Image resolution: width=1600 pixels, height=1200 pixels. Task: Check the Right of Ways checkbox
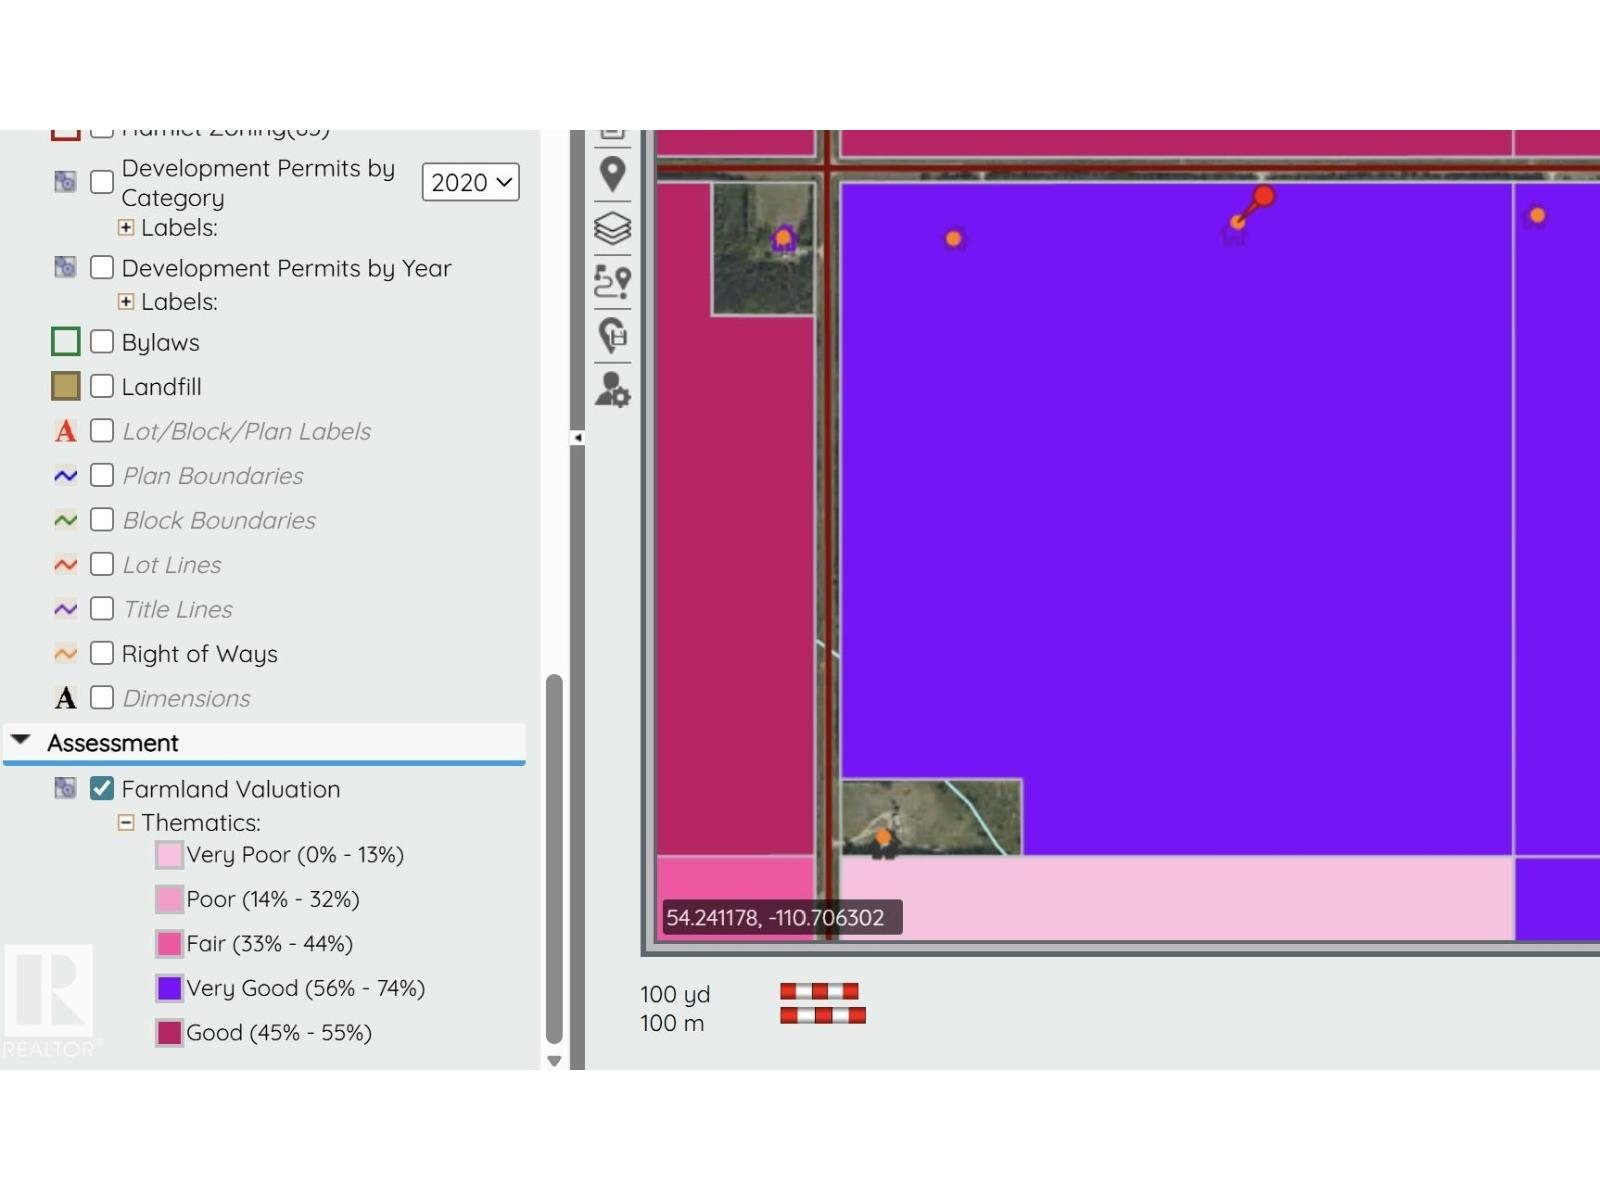click(x=102, y=654)
